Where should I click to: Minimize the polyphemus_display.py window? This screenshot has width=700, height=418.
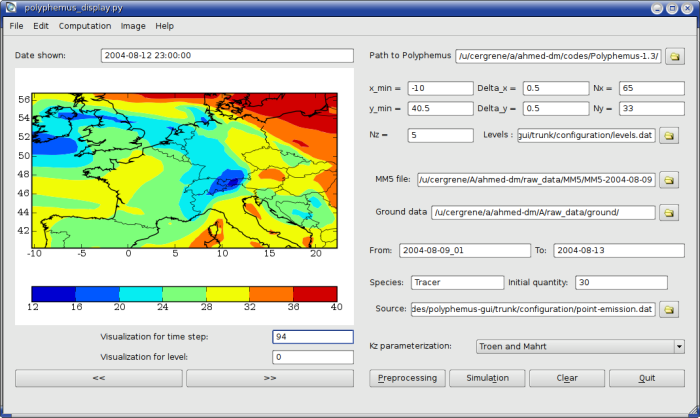[x=657, y=8]
